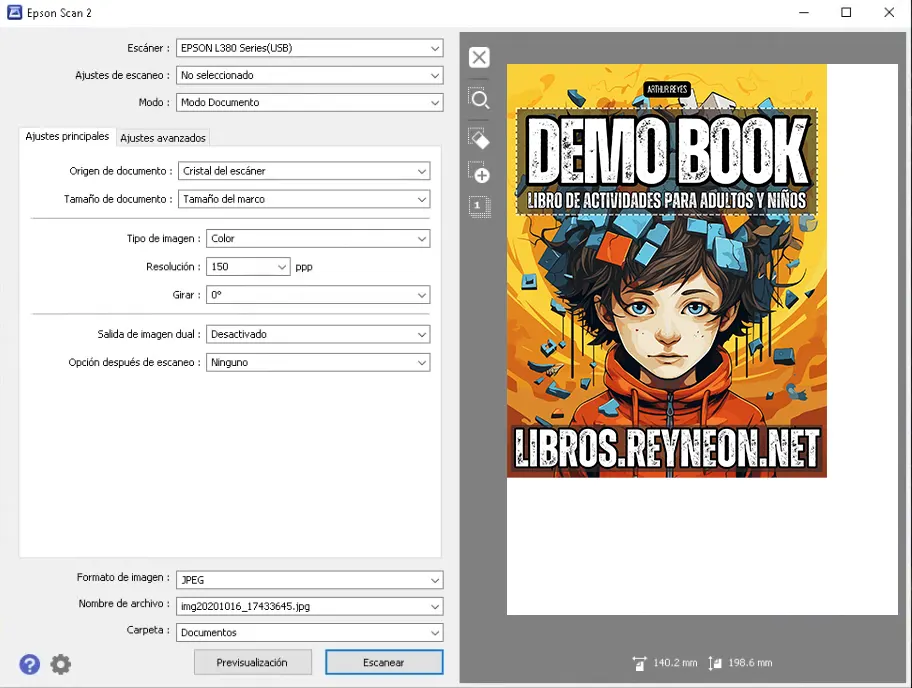This screenshot has height=688, width=912.
Task: Open the Resolución combo box set to 150
Action: click(x=248, y=267)
